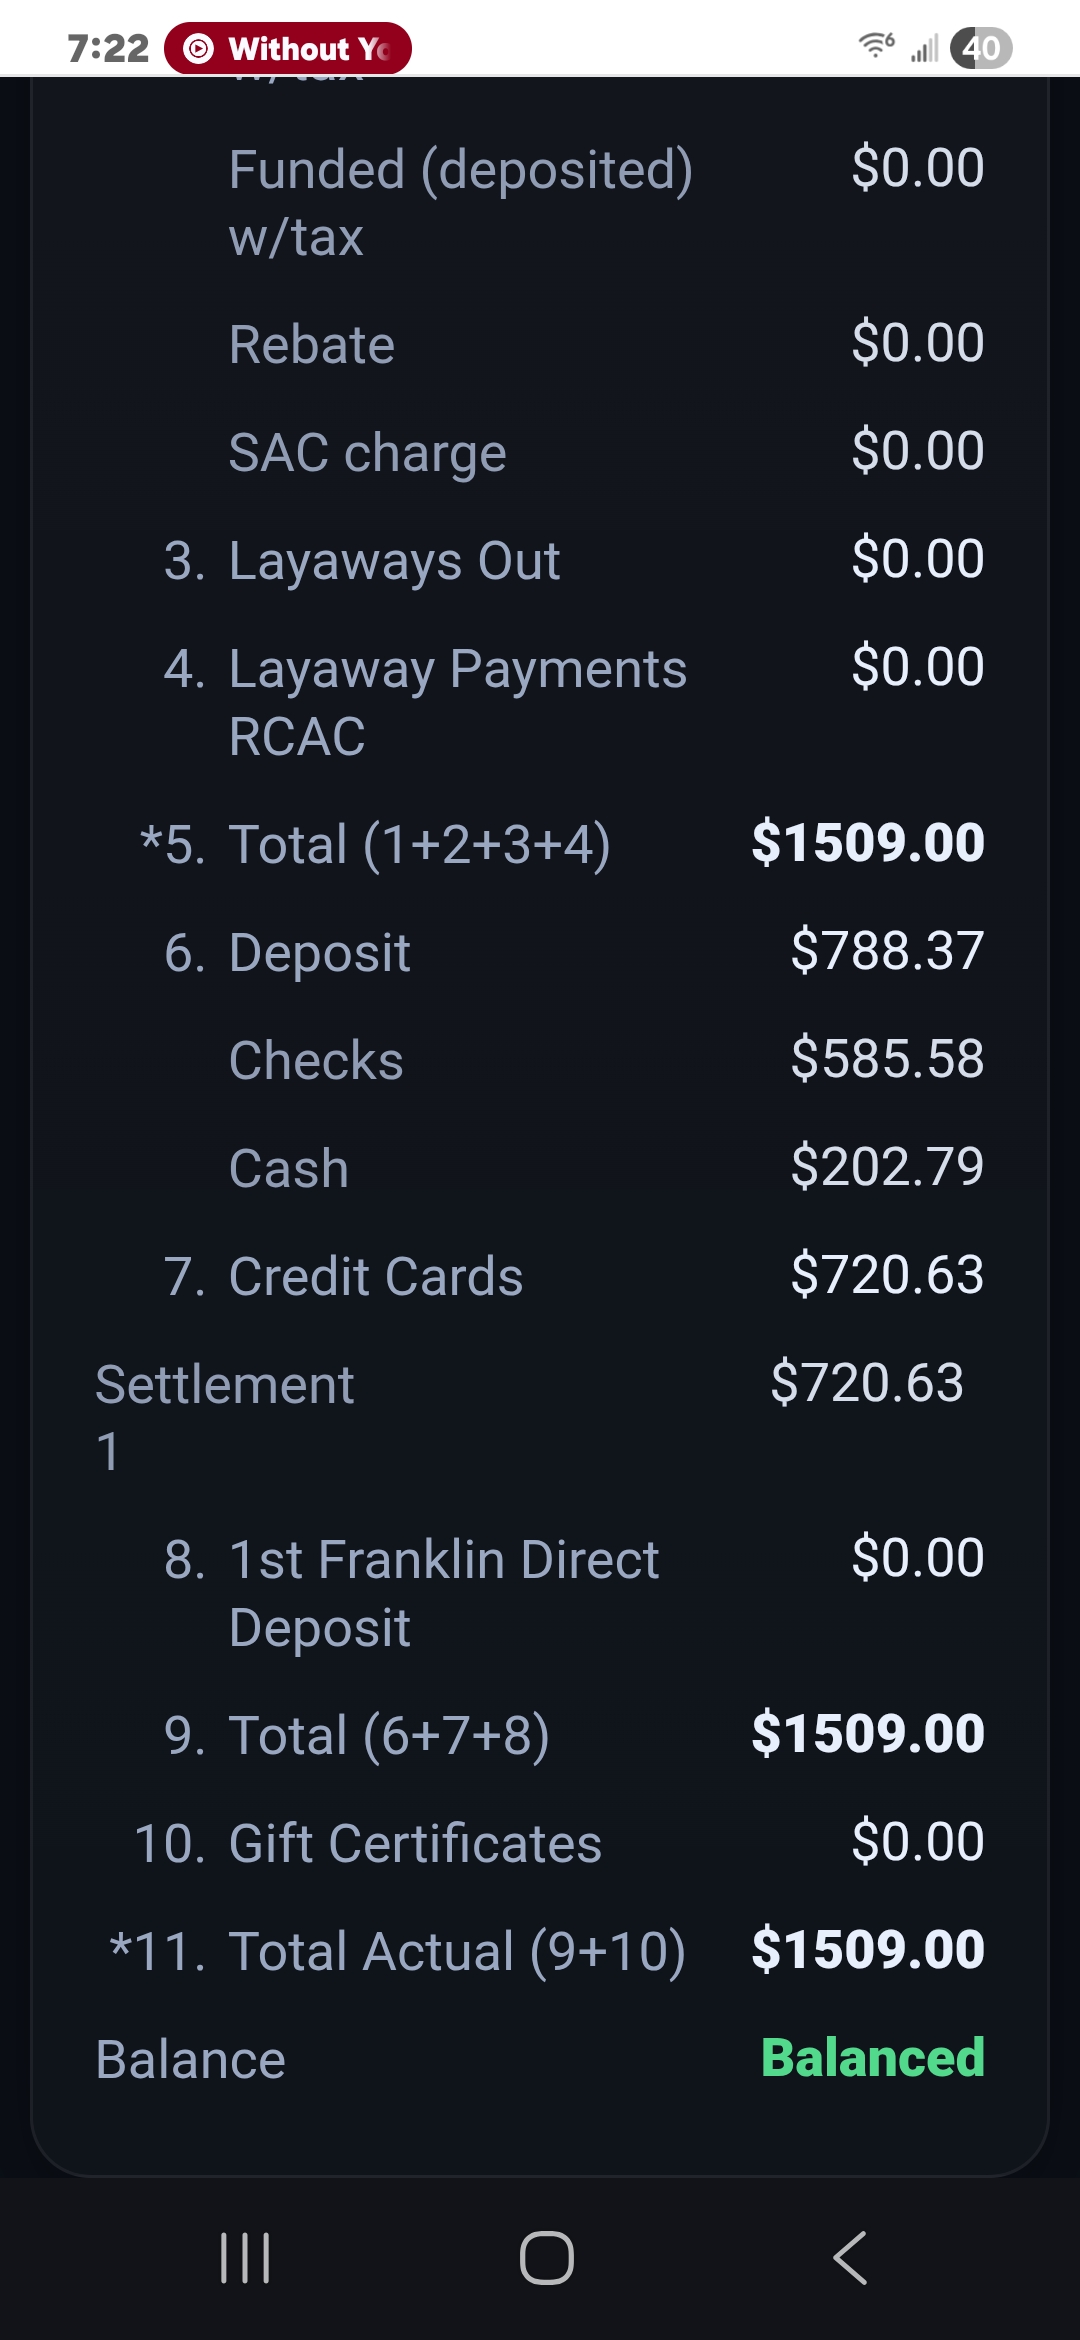Viewport: 1080px width, 2340px height.
Task: Tap the Android back navigation button
Action: [x=850, y=2257]
